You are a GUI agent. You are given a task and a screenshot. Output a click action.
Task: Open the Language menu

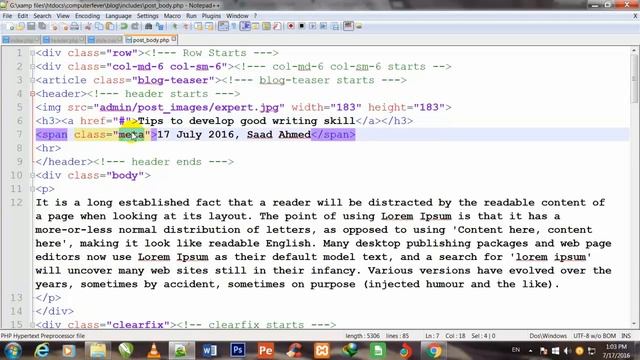coord(118,16)
